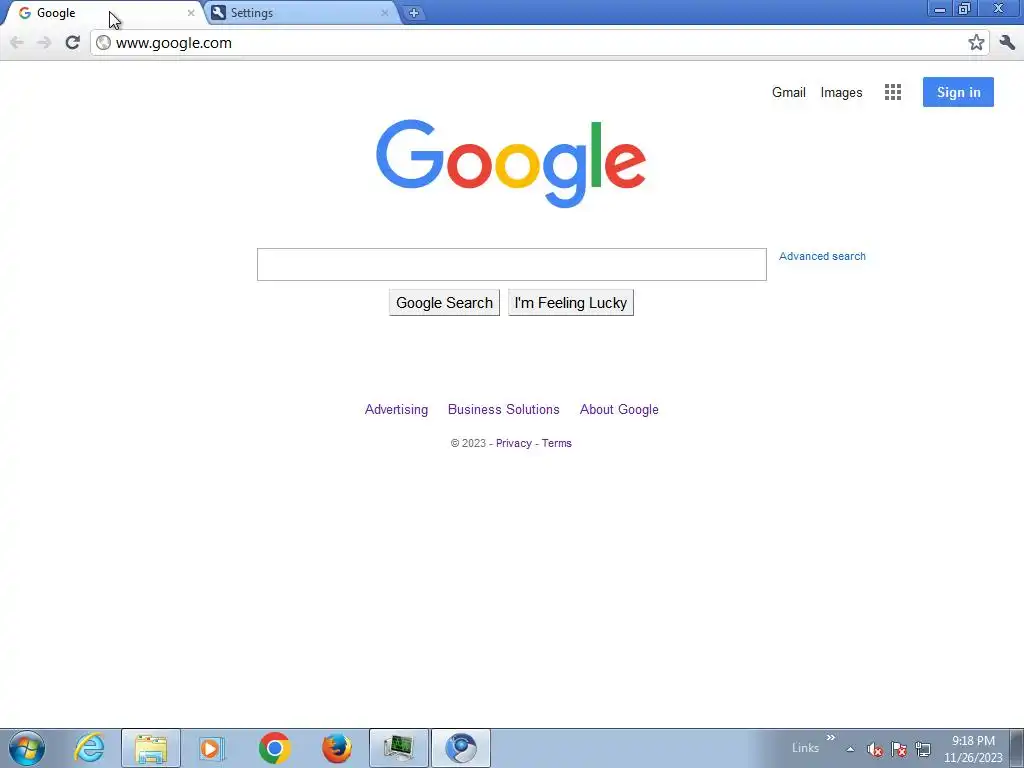Show hidden tray icons arrow
The image size is (1024, 768).
point(850,749)
